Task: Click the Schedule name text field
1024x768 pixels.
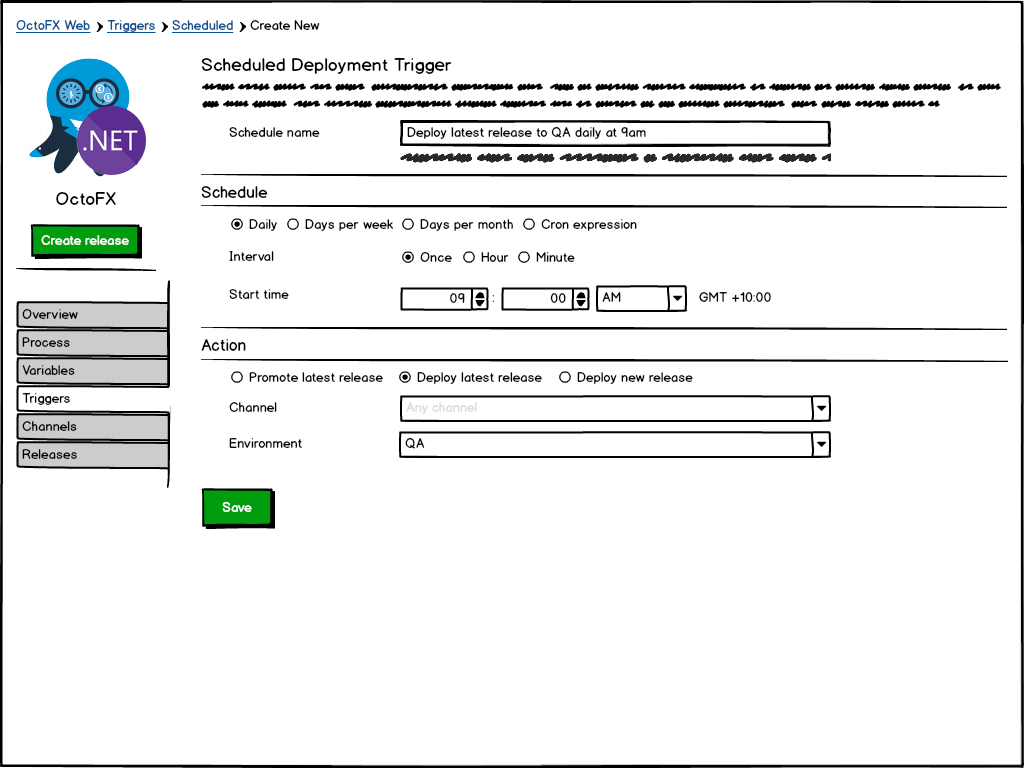Action: [614, 133]
